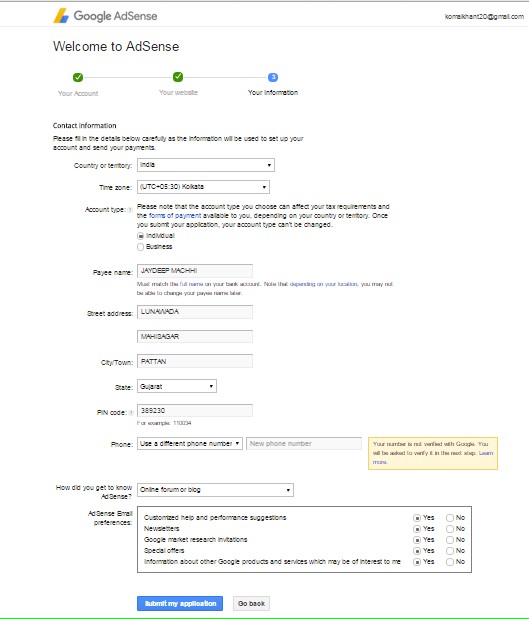529x619 pixels.
Task: Click the City/Town field
Action: click(195, 362)
